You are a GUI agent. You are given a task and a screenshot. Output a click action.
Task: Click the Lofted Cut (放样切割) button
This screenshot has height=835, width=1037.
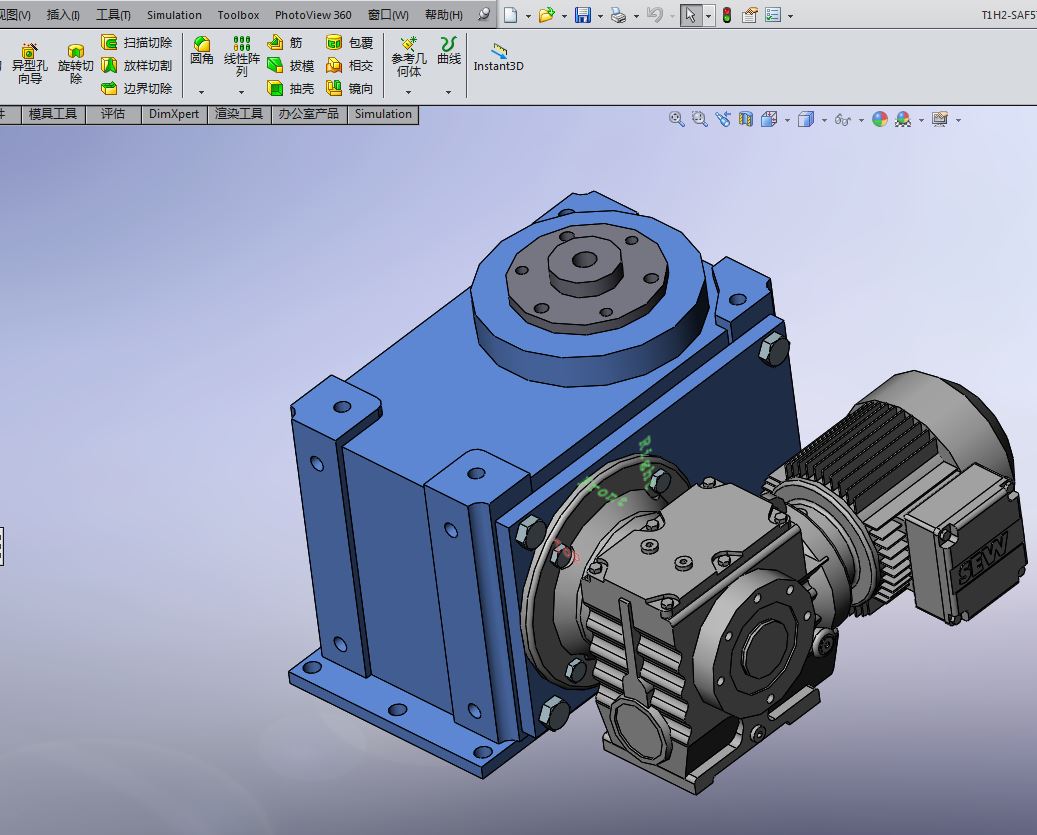point(137,66)
